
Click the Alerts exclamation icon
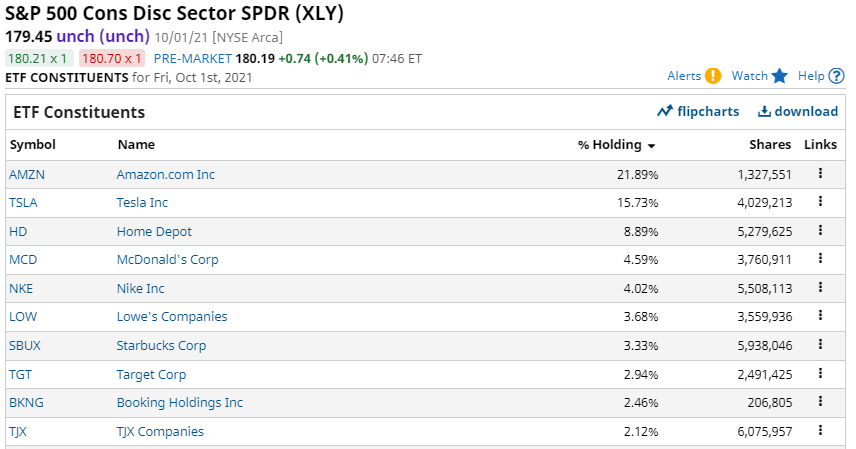(712, 76)
